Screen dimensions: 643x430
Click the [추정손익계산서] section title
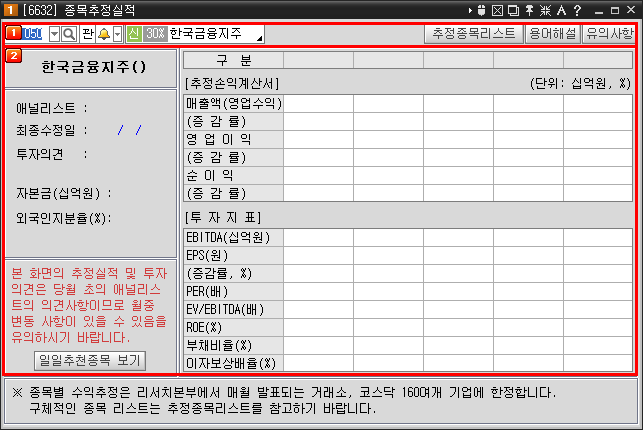232,84
